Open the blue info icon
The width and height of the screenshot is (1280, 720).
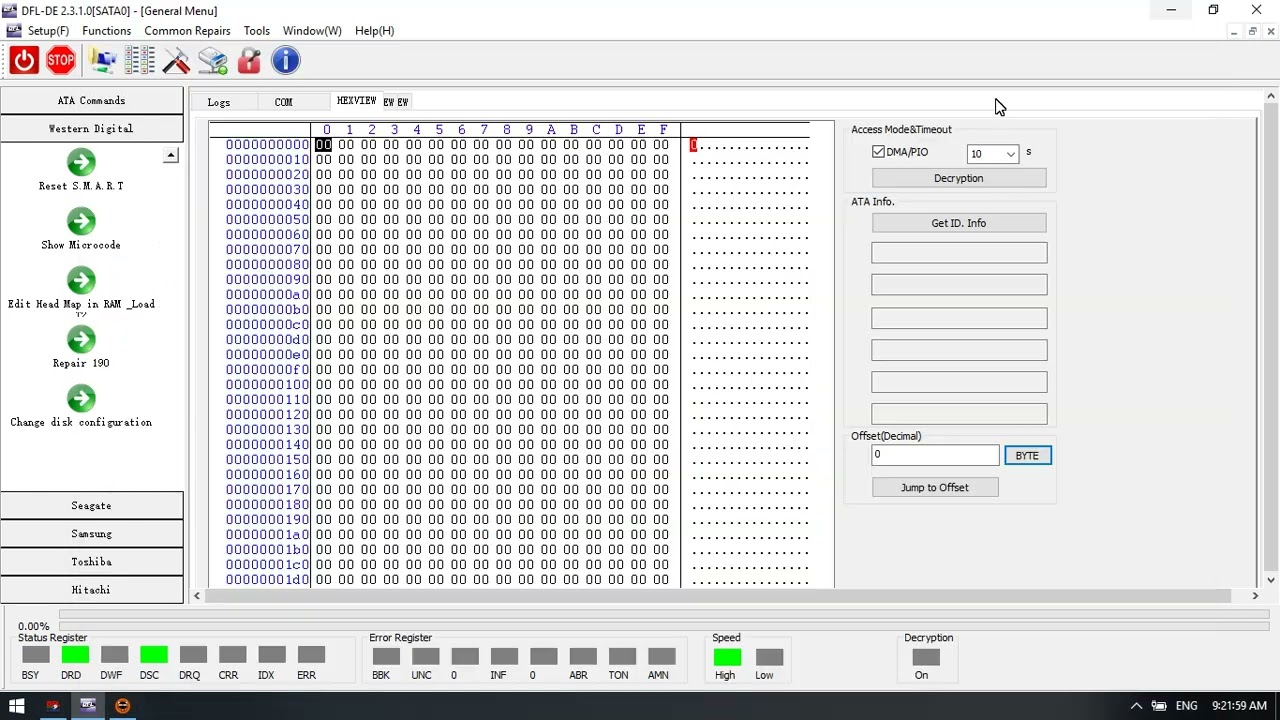pyautogui.click(x=286, y=61)
